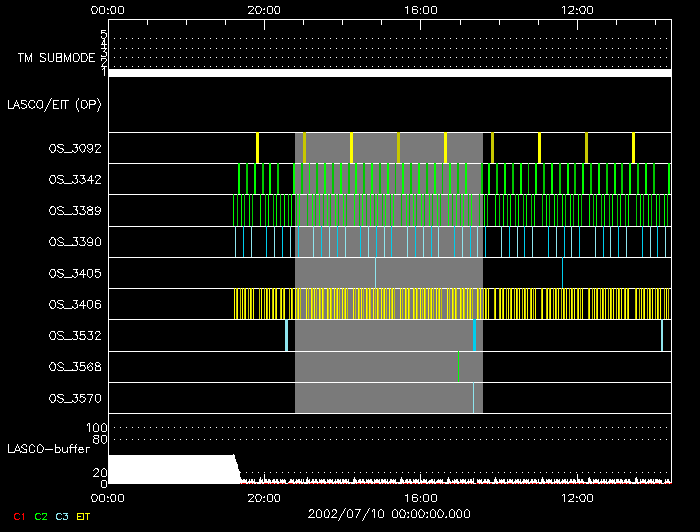Click the first yellow marker in OS_3092 row
Viewport: 700px width, 532px height.
pos(257,147)
